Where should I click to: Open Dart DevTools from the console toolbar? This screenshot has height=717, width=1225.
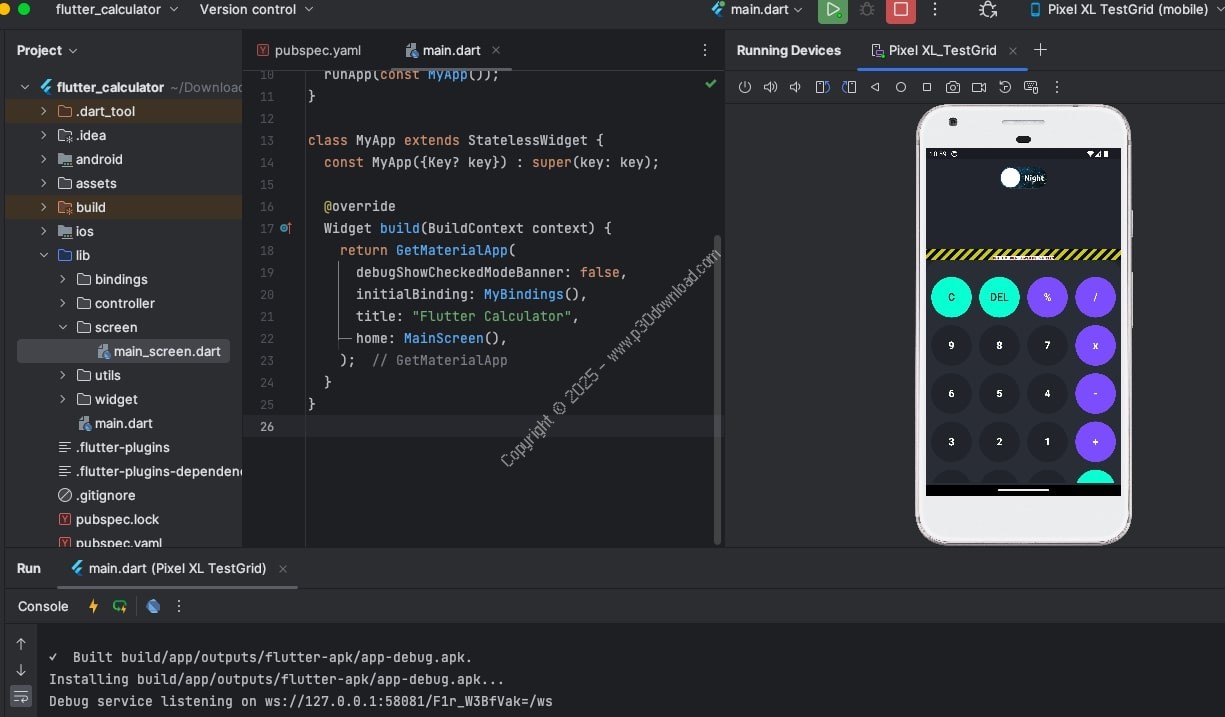coord(153,606)
